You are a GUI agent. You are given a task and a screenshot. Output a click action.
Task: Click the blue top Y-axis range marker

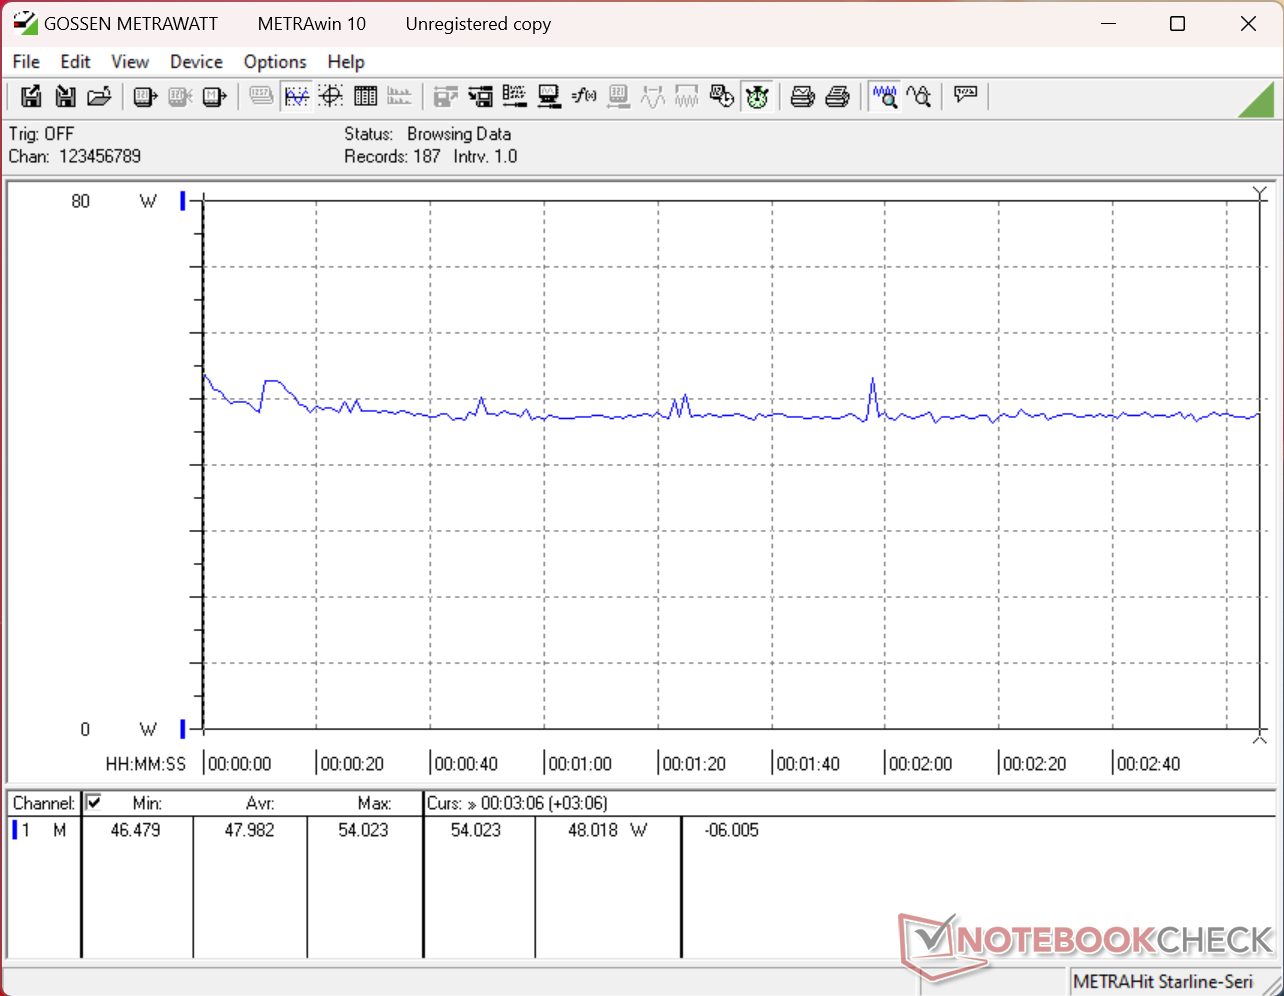click(x=183, y=201)
